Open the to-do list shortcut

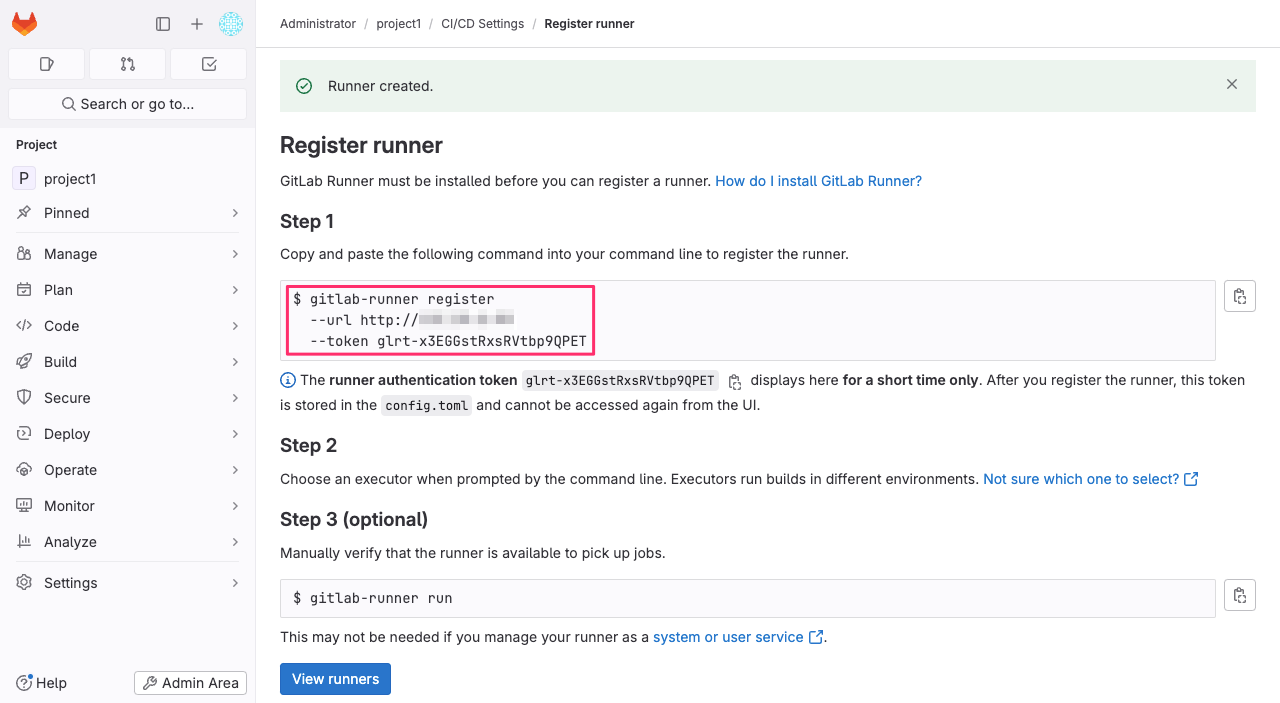pos(209,64)
